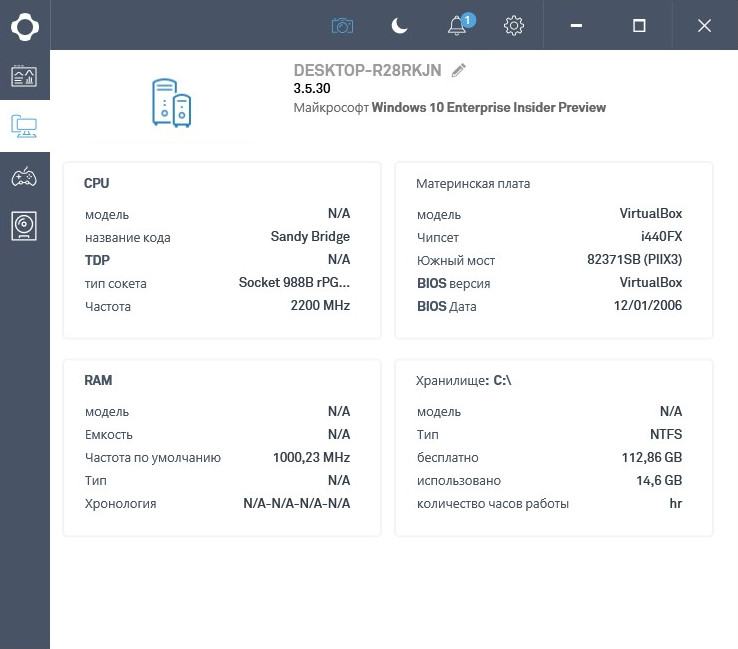Click the 82371SB (PIIX3) southbridge value
Viewport: 738px width, 649px height.
tap(634, 259)
